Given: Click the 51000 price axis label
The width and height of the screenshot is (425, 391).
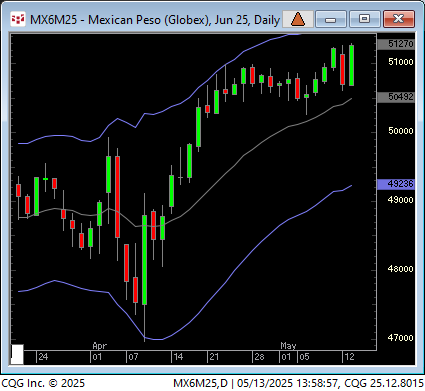Looking at the screenshot, I should (x=400, y=62).
